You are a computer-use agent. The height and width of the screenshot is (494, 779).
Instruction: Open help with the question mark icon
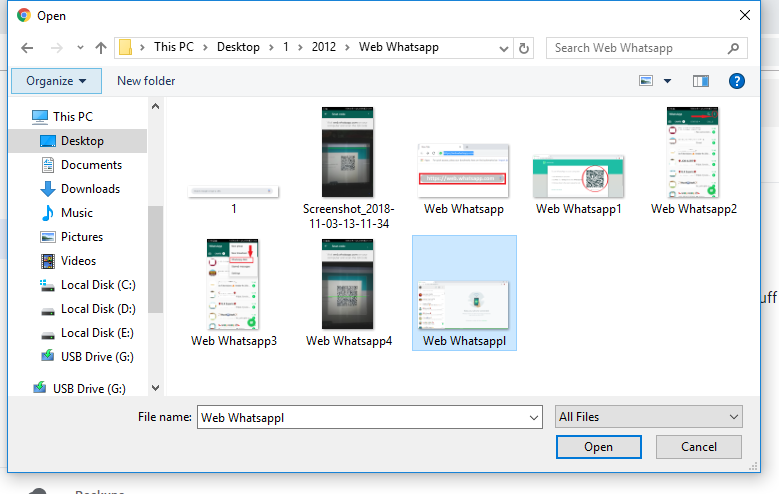point(736,81)
